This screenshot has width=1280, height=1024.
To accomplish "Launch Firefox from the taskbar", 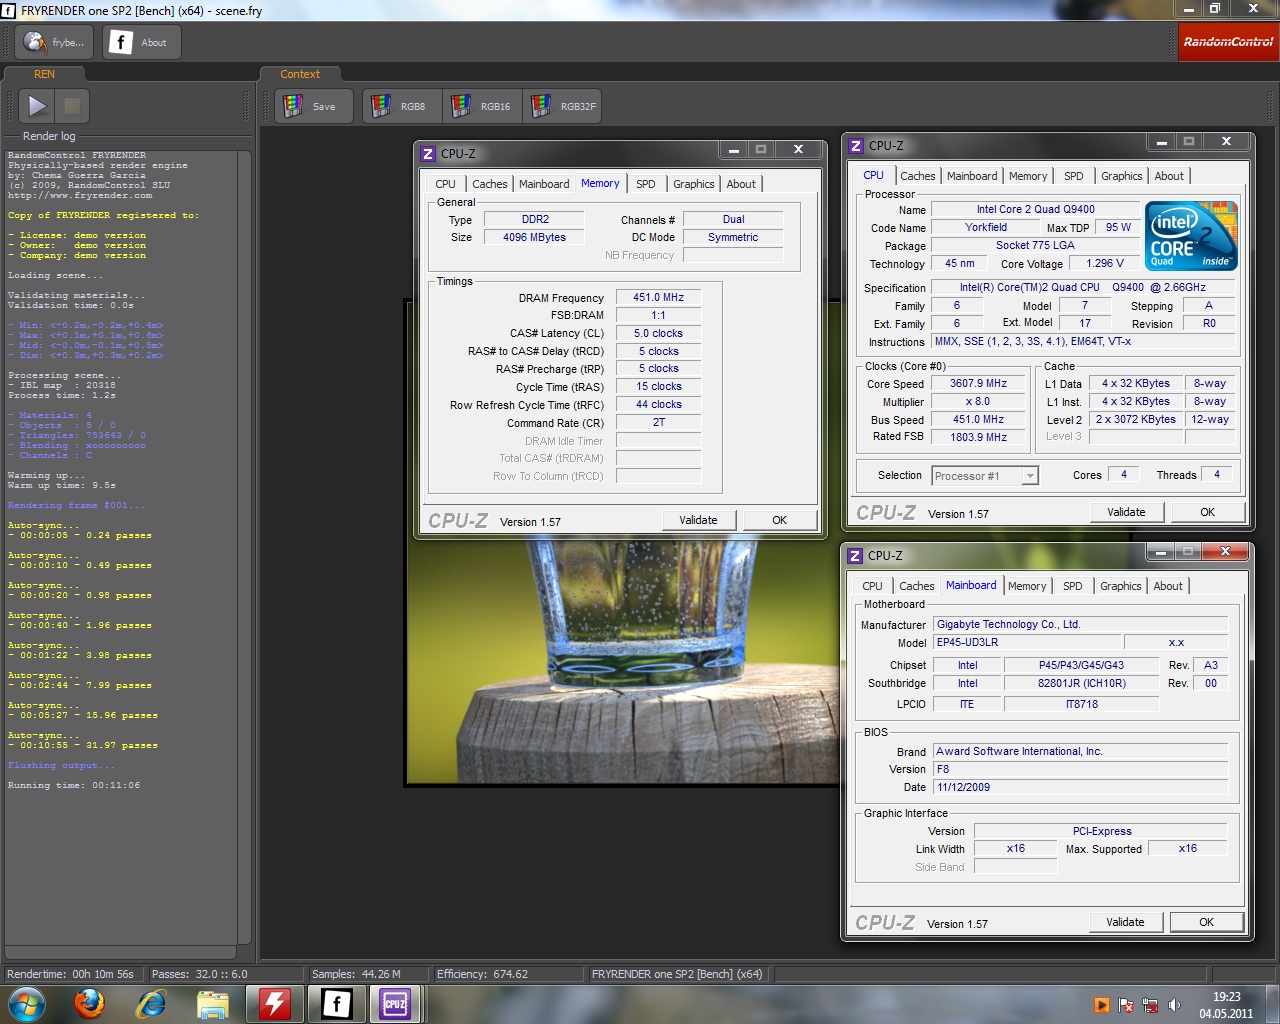I will 90,1004.
